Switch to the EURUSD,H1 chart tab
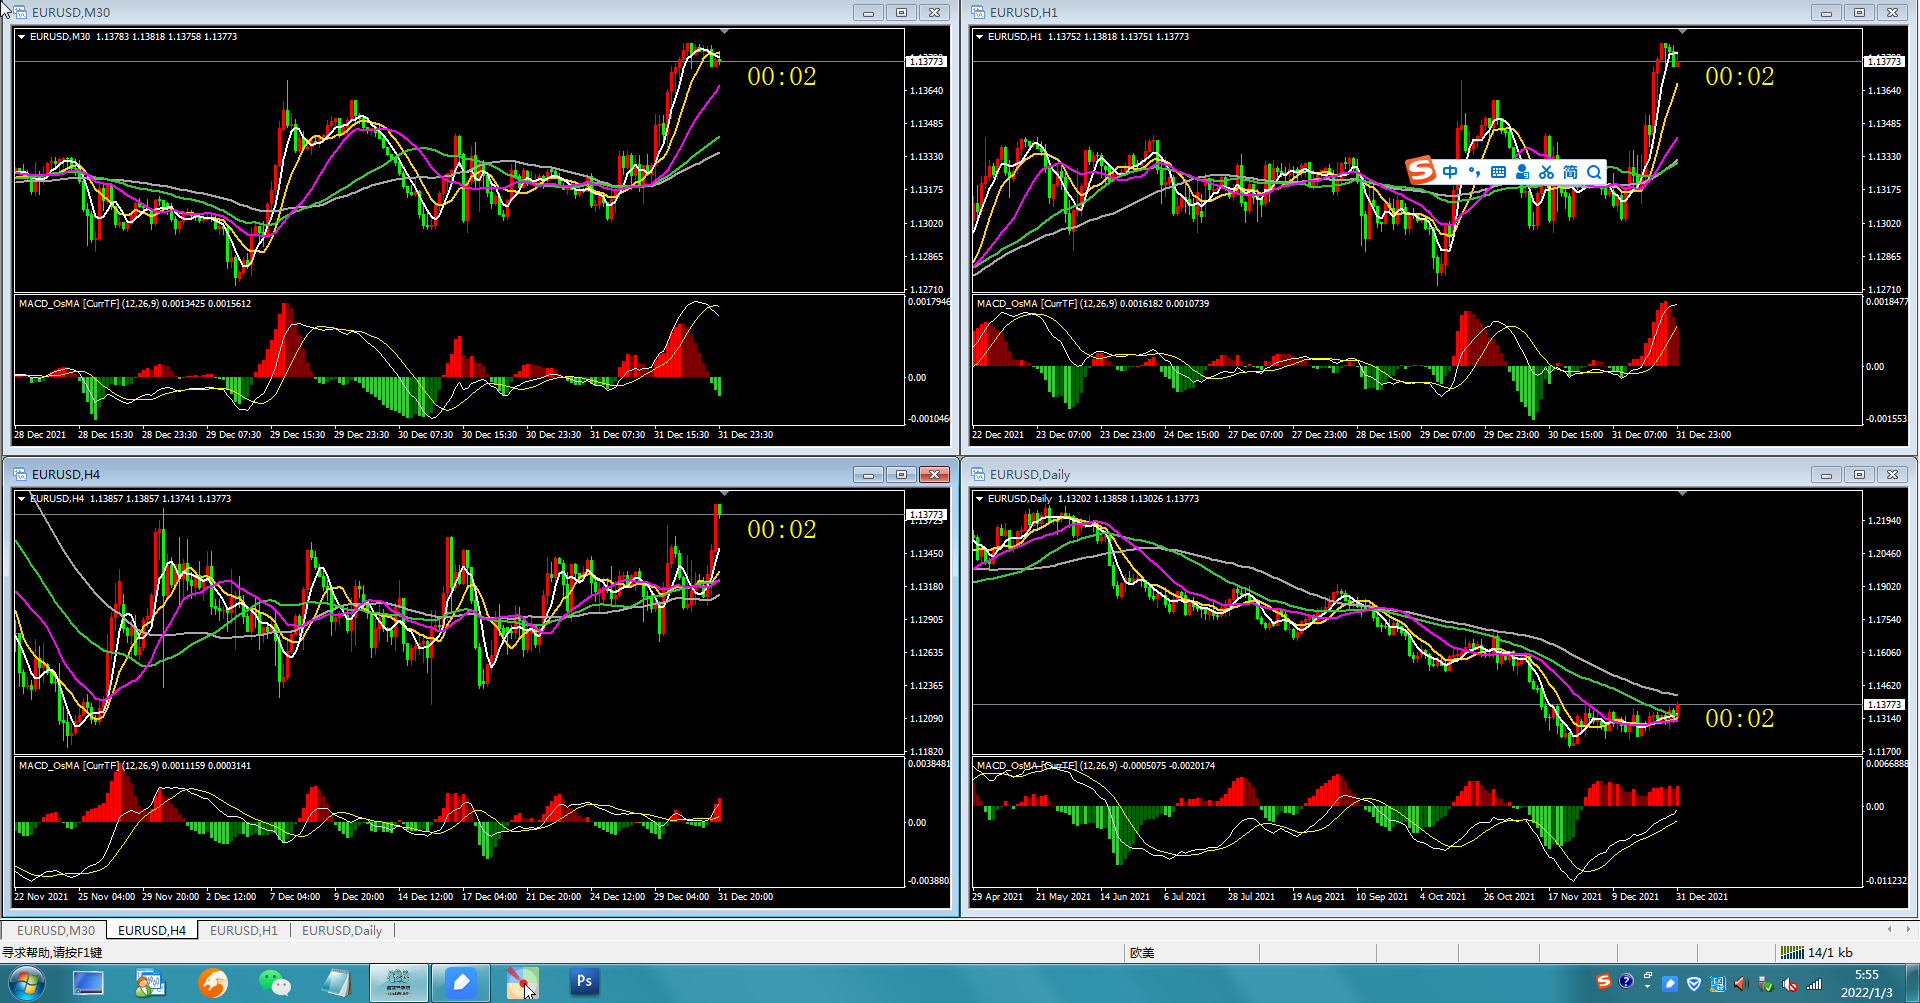 244,930
